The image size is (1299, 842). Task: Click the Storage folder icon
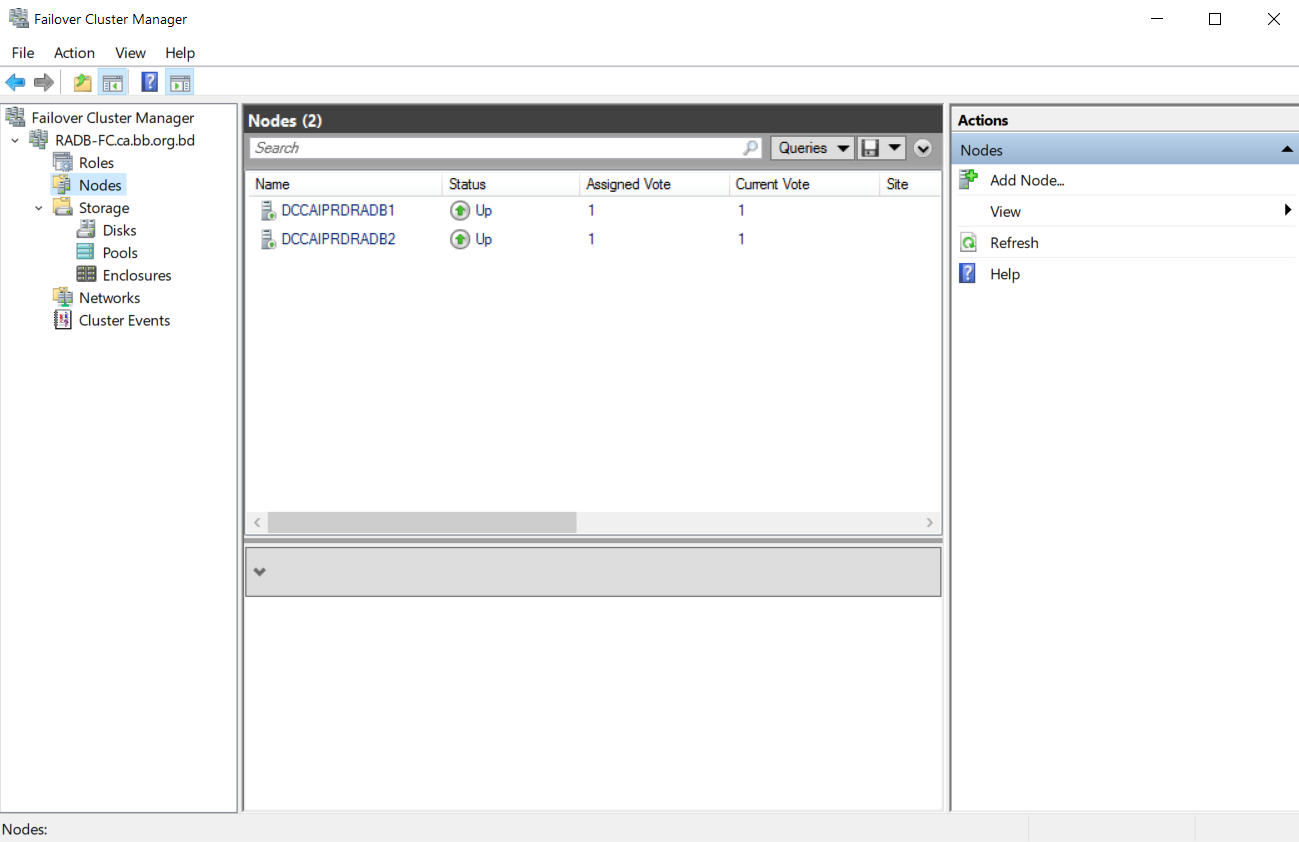[x=63, y=208]
